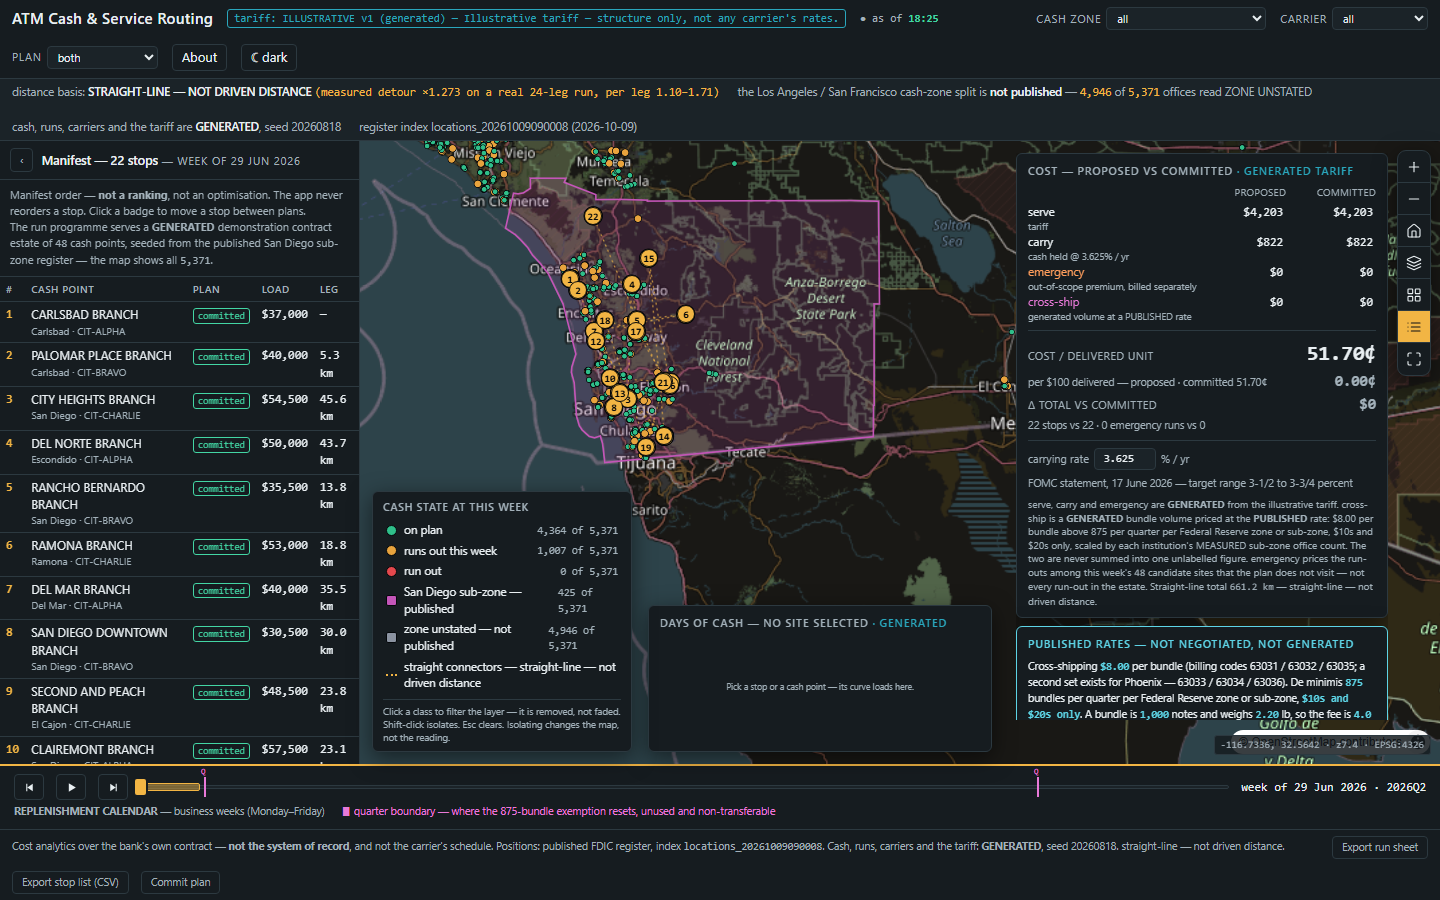The width and height of the screenshot is (1440, 900).
Task: Filter layer by 'runs out this week' legend
Action: point(501,551)
